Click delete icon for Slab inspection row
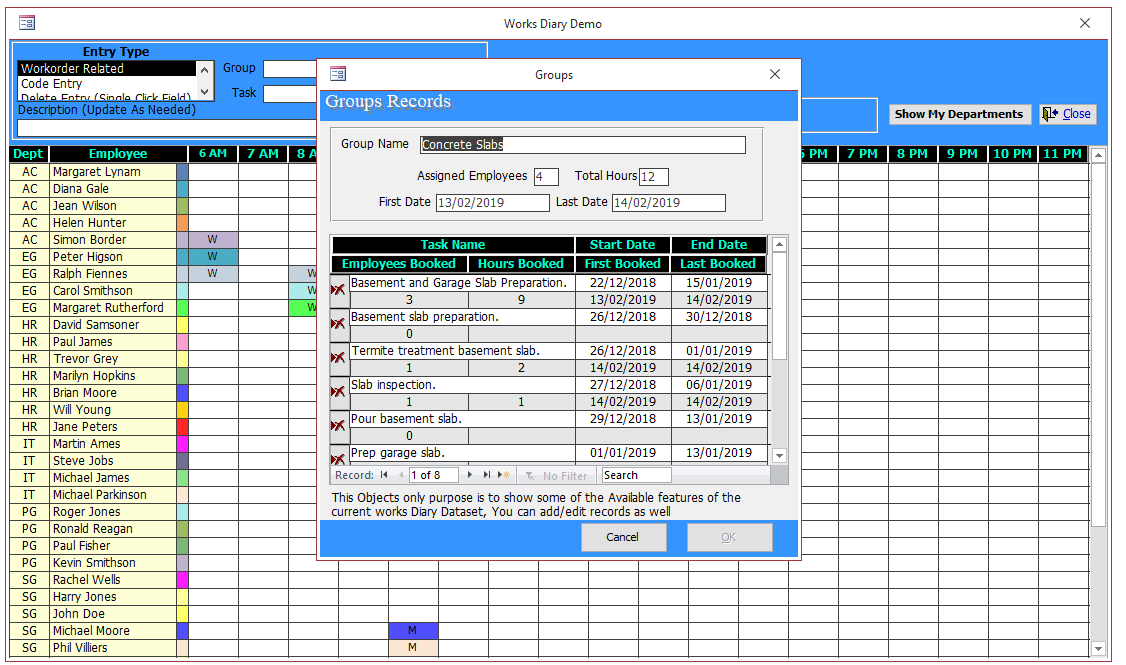 pyautogui.click(x=338, y=393)
